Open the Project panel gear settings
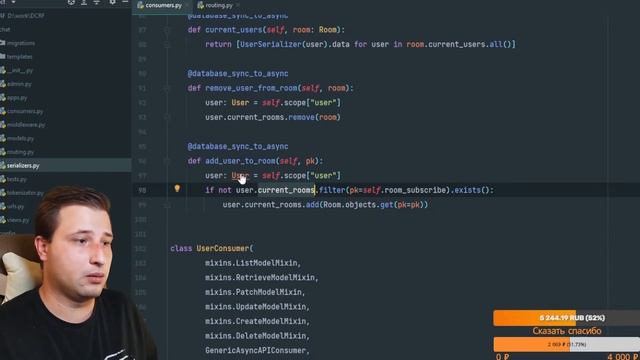Viewport: 640px width, 360px height. point(112,2)
